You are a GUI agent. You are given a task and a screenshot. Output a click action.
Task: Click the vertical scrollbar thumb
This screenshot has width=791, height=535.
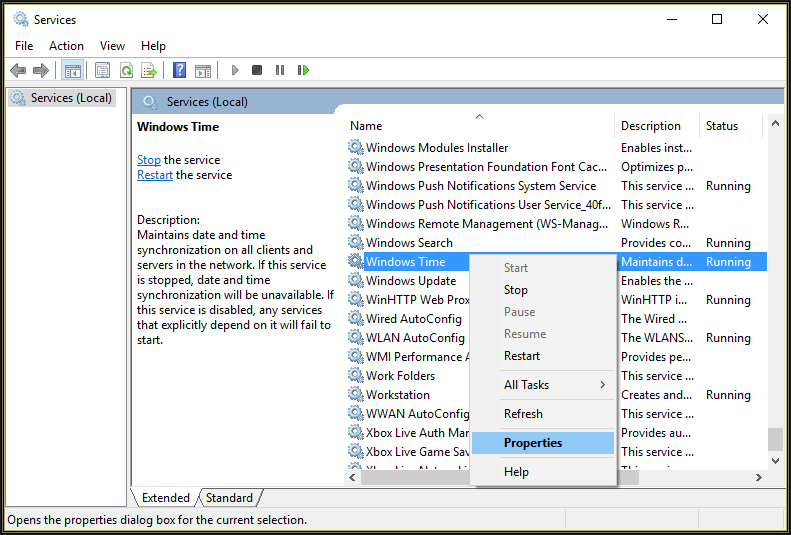(x=776, y=439)
